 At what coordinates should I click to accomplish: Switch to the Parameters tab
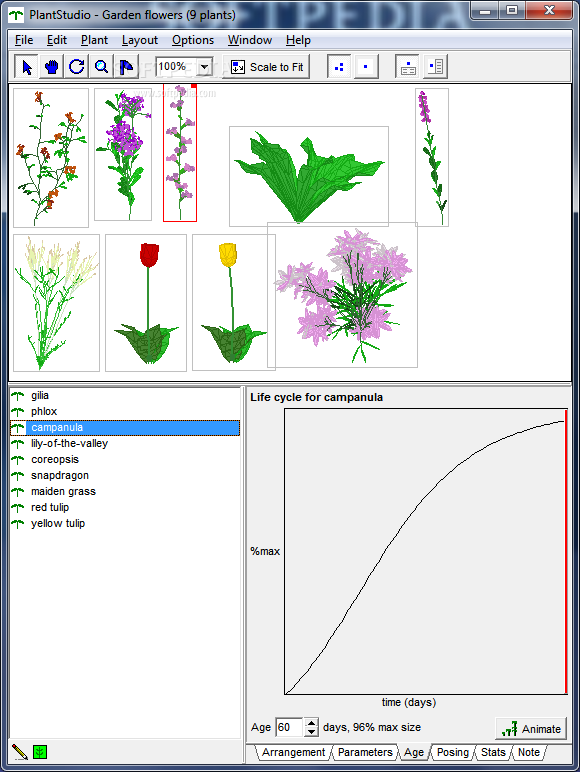(365, 752)
